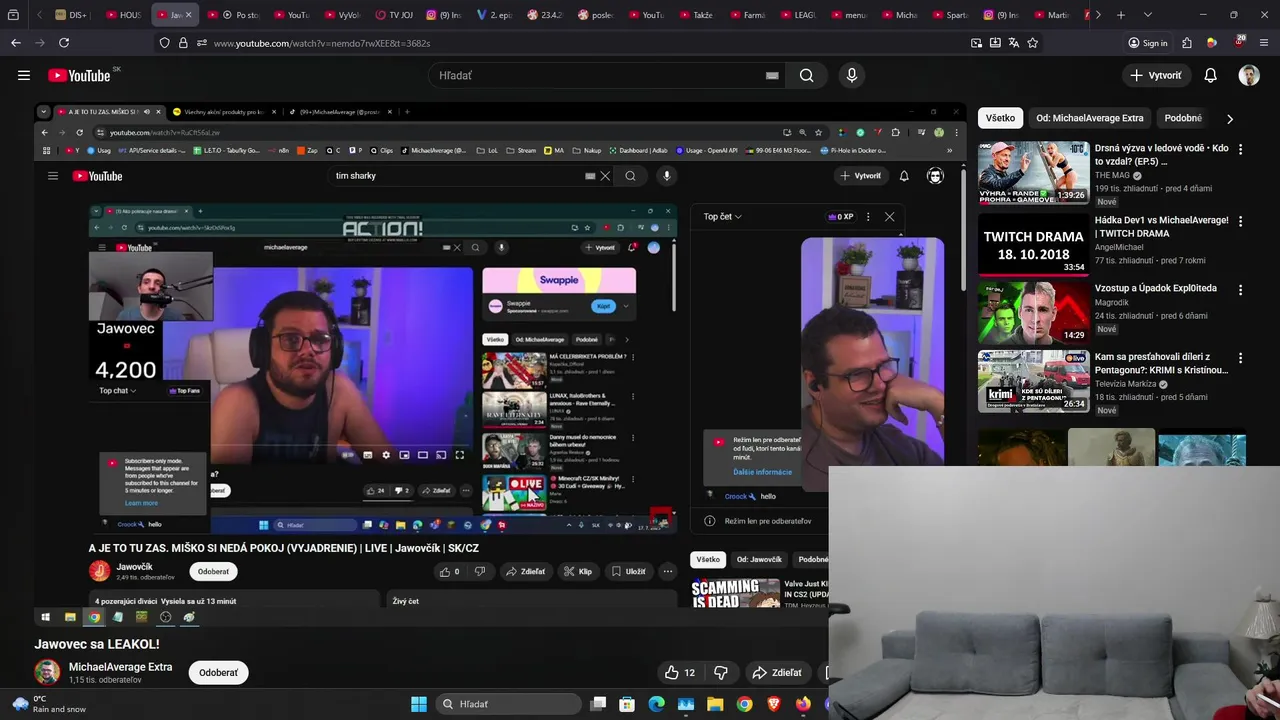This screenshot has height=720, width=1280.
Task: Go back with the browser Back arrow
Action: [x=15, y=43]
